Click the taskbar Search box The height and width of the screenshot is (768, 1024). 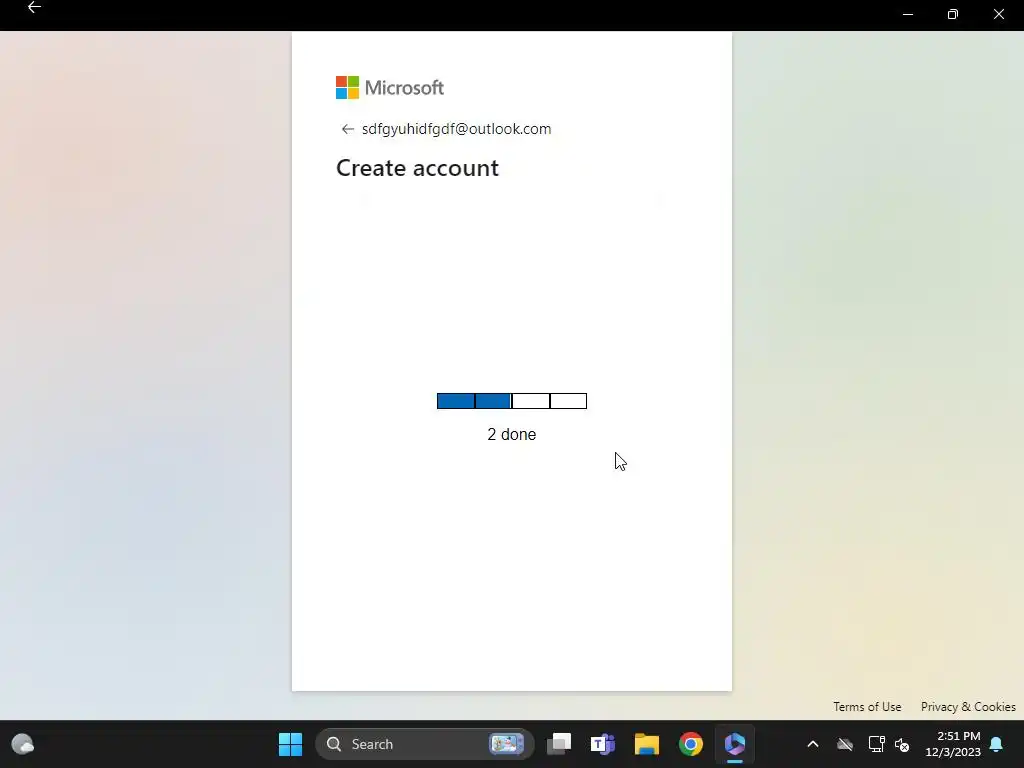(x=424, y=744)
